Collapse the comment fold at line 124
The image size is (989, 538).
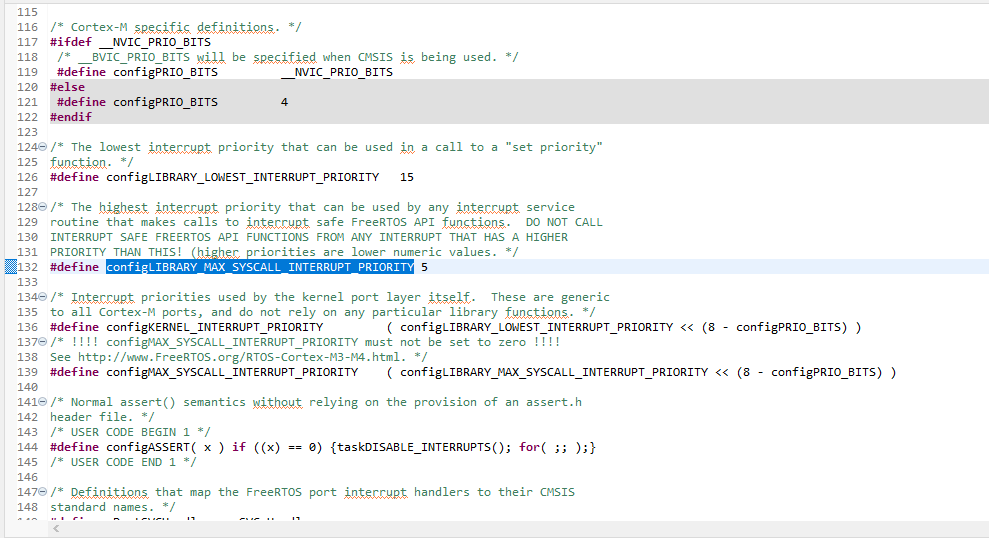42,147
